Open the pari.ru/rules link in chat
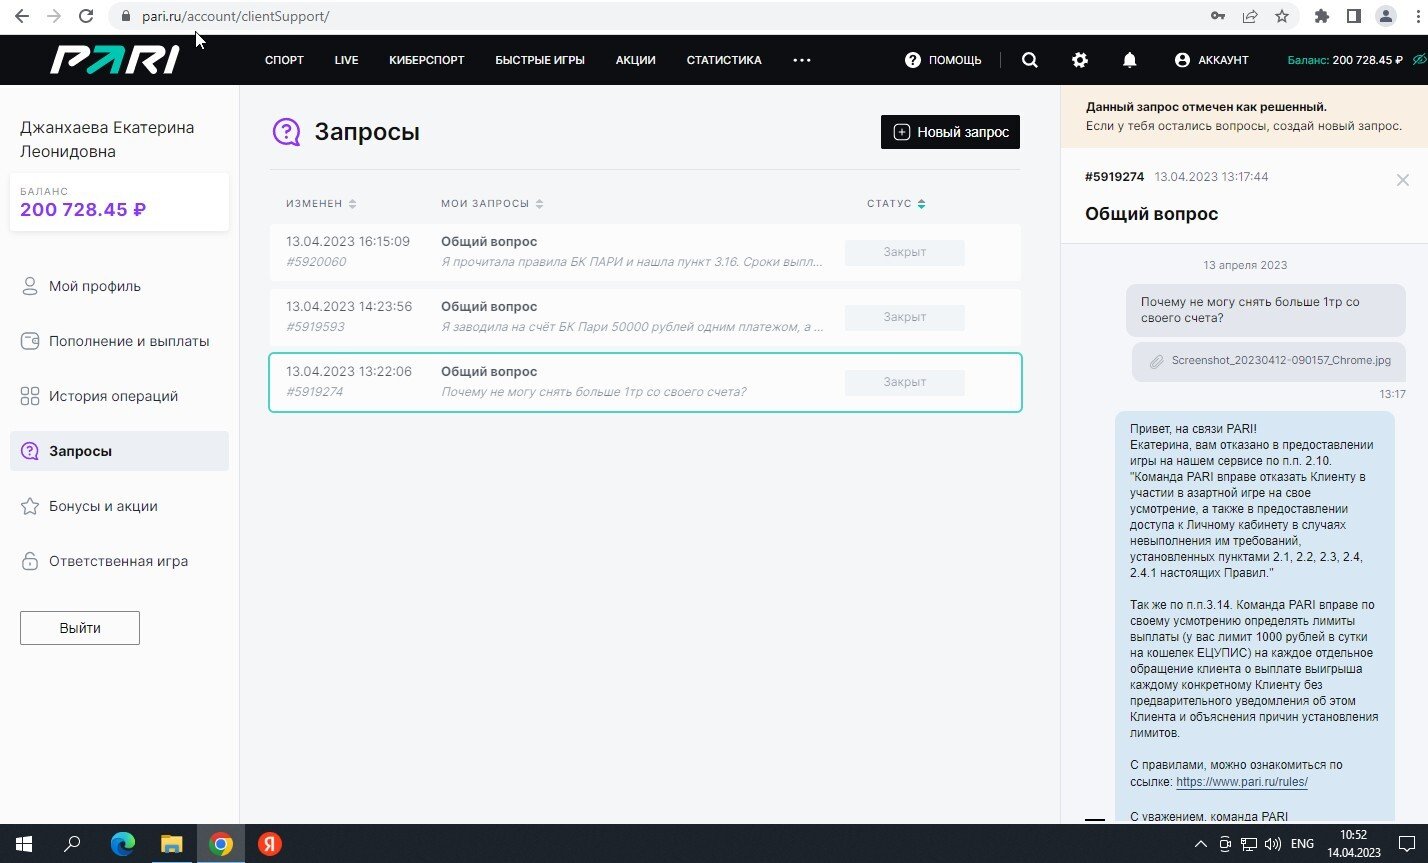This screenshot has height=863, width=1428. pos(1241,782)
